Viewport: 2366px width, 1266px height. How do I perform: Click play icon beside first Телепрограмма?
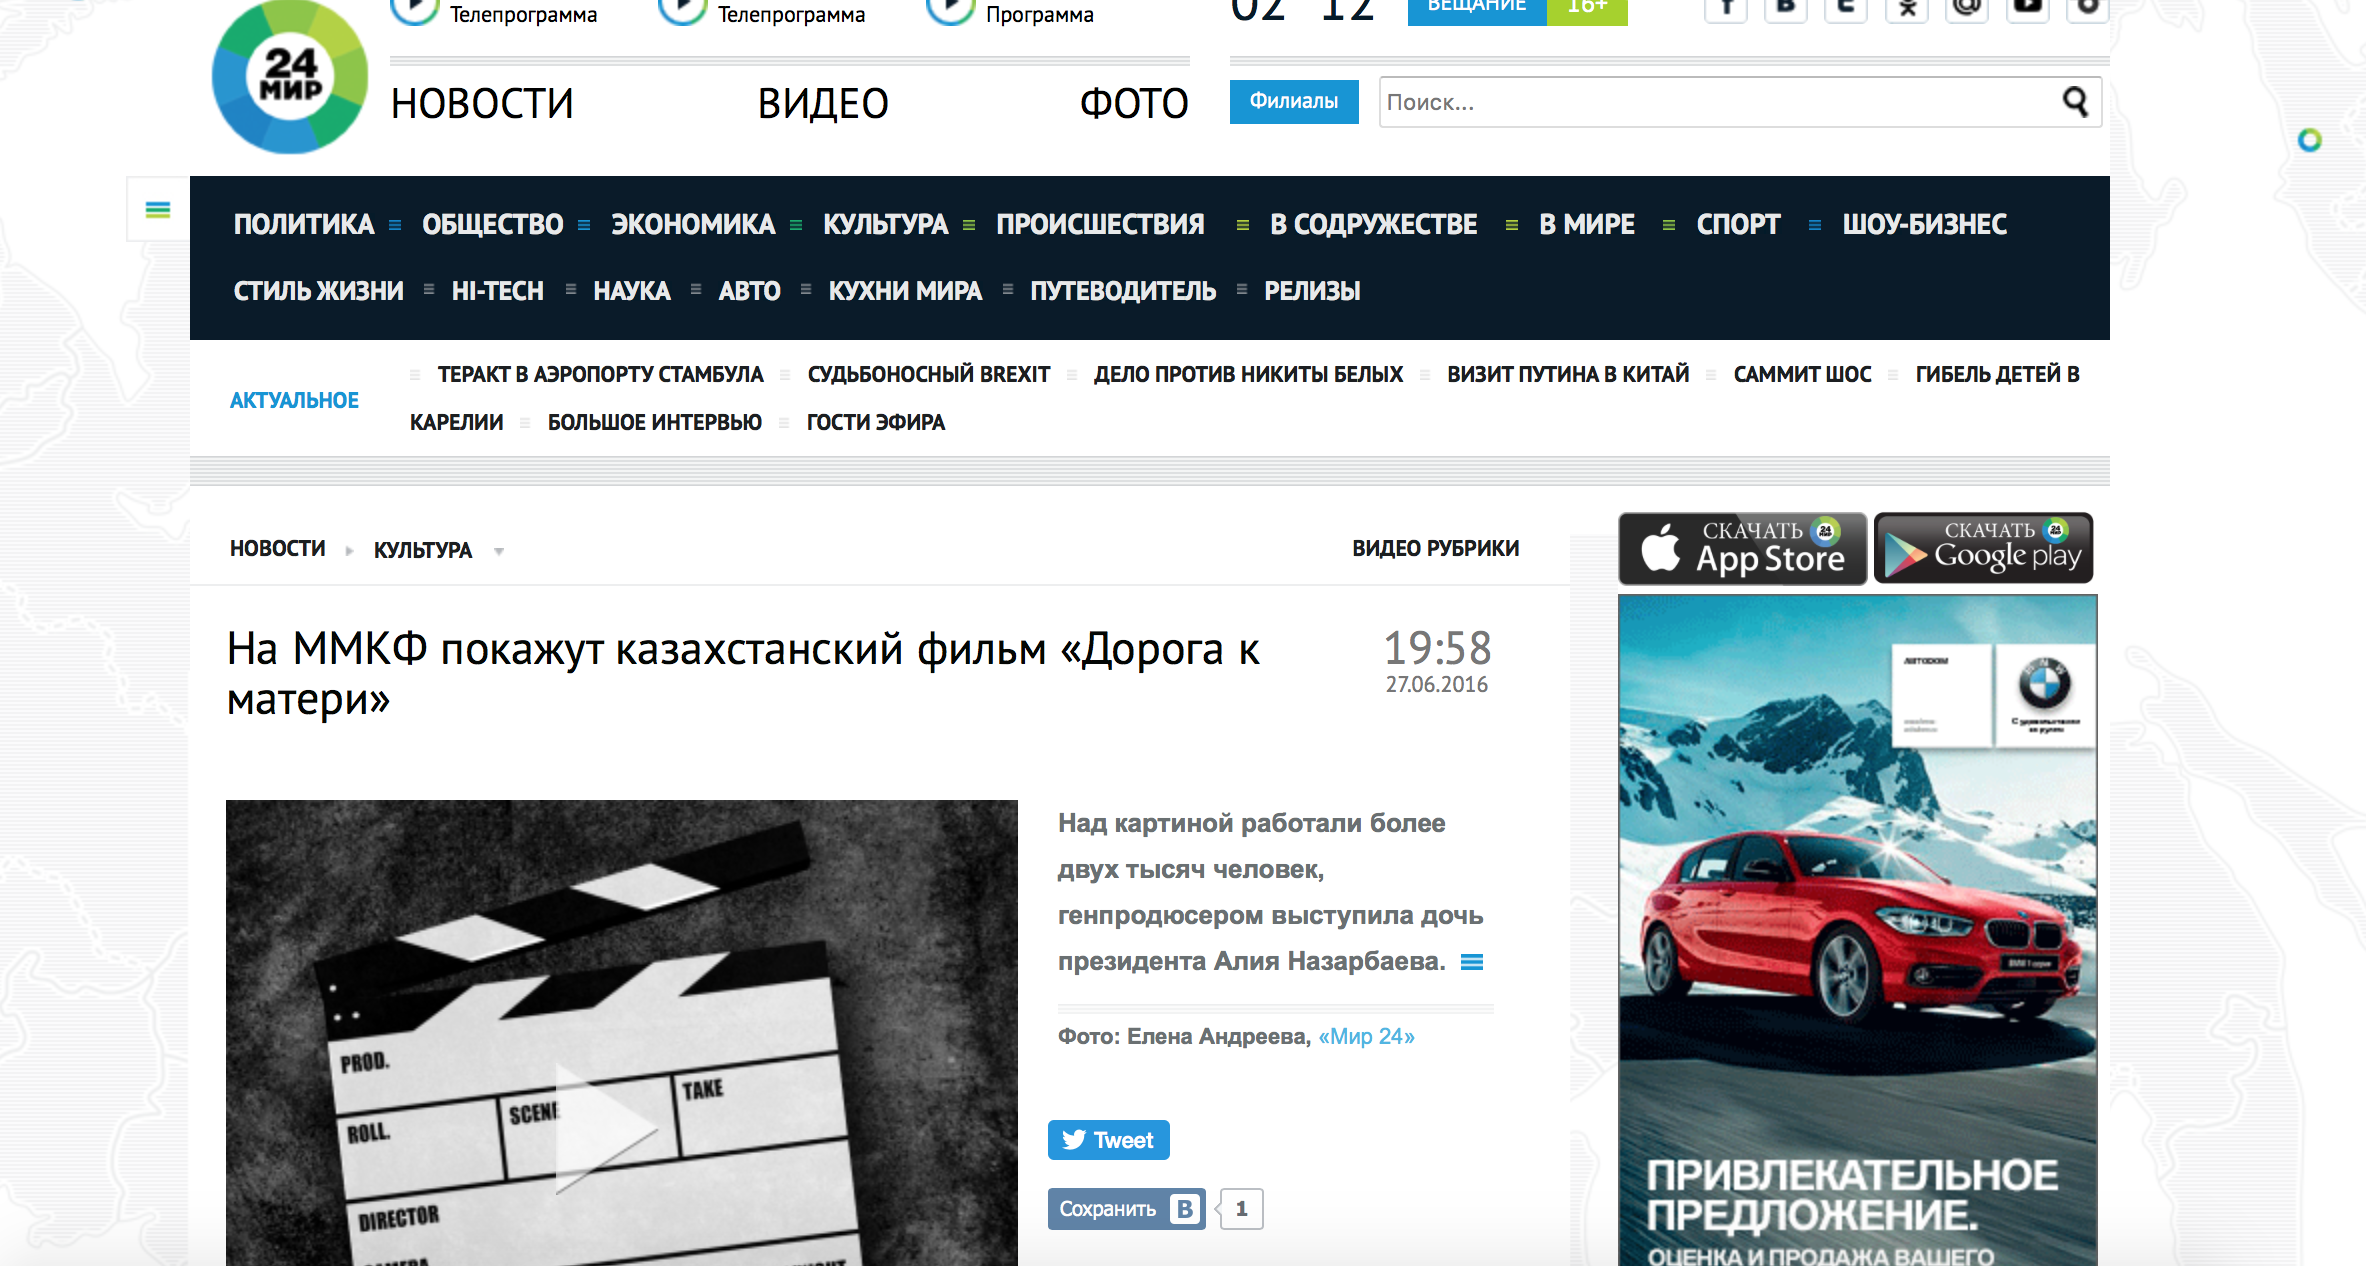point(414,10)
